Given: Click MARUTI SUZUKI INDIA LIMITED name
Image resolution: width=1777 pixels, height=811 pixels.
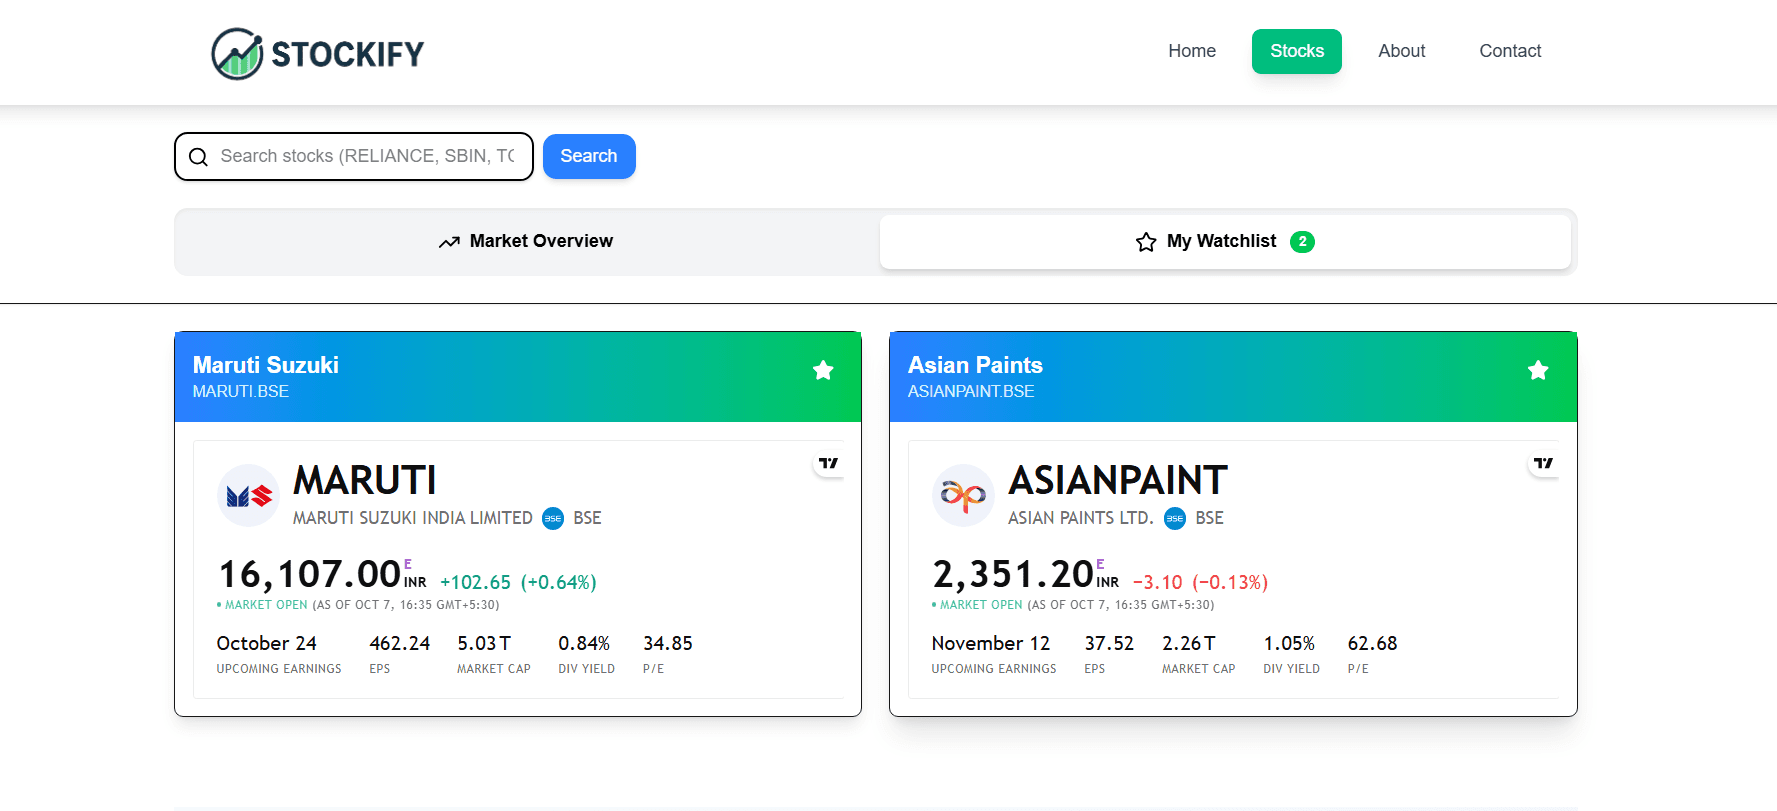Looking at the screenshot, I should (413, 518).
